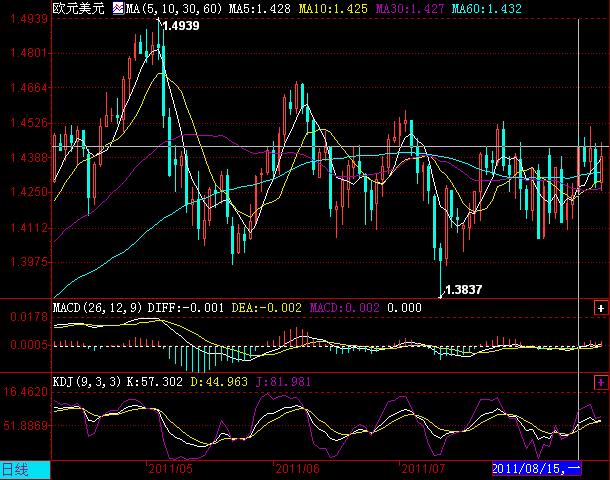
Task: Click the 51.8869 KDJ axis label
Action: (26, 425)
